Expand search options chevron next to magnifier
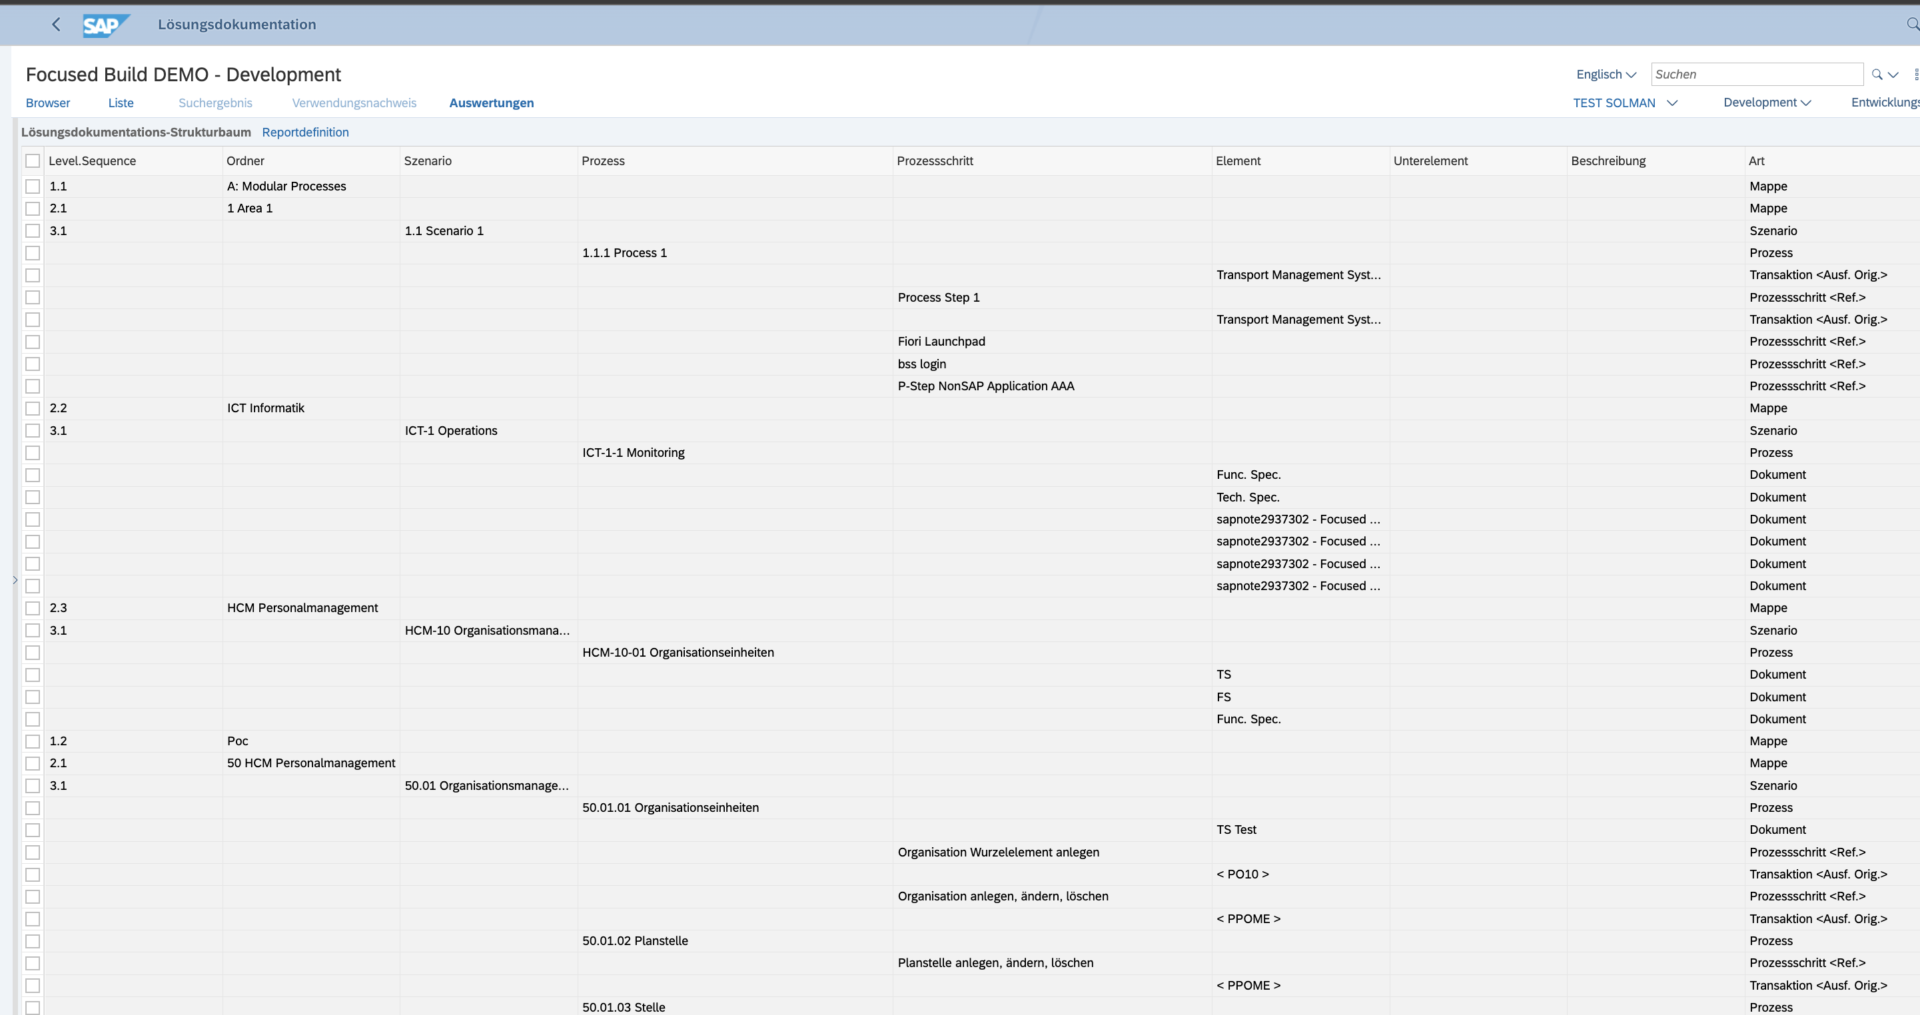Screen dimensions: 1920x1015 1893,75
